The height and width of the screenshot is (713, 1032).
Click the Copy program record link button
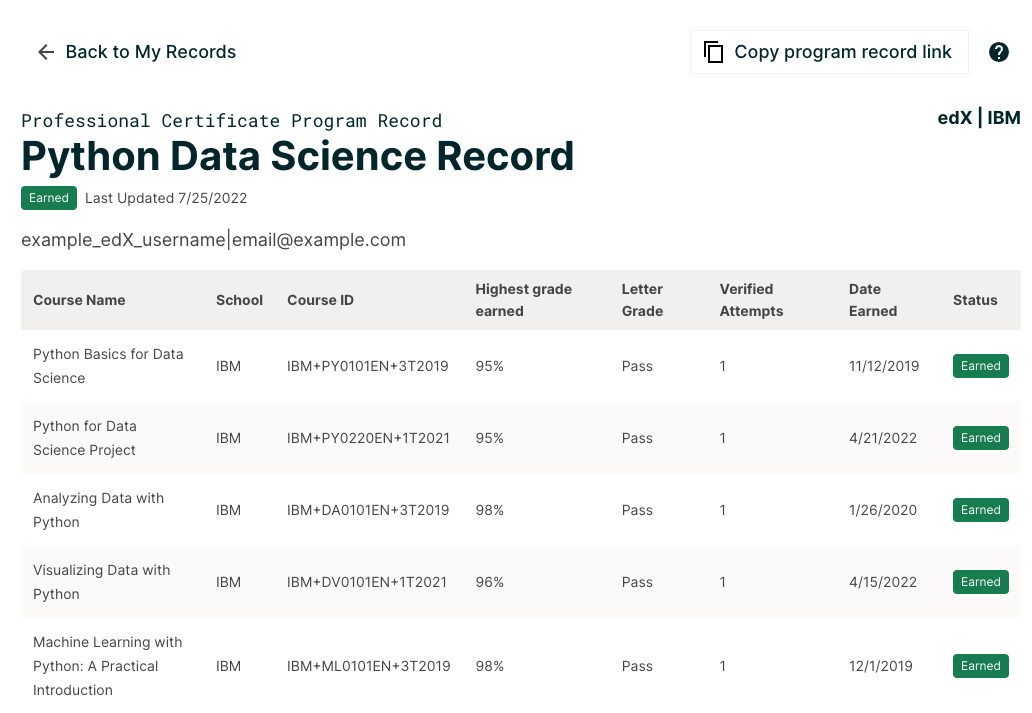tap(828, 51)
